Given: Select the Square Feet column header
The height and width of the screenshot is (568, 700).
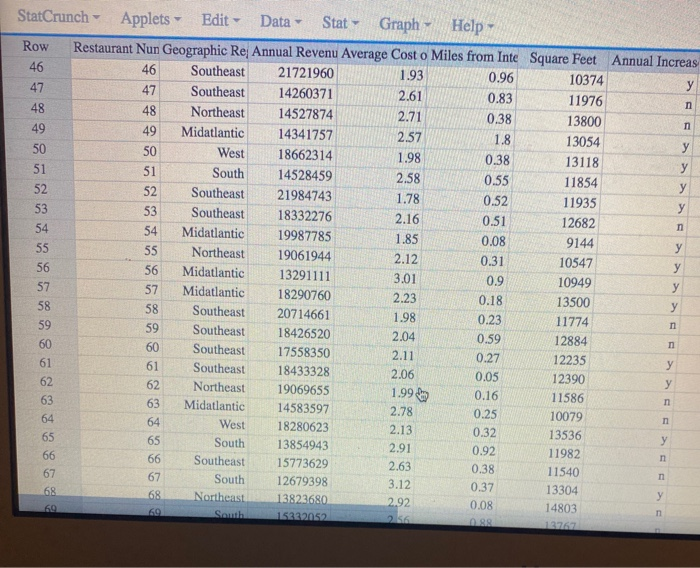Looking at the screenshot, I should tap(563, 59).
